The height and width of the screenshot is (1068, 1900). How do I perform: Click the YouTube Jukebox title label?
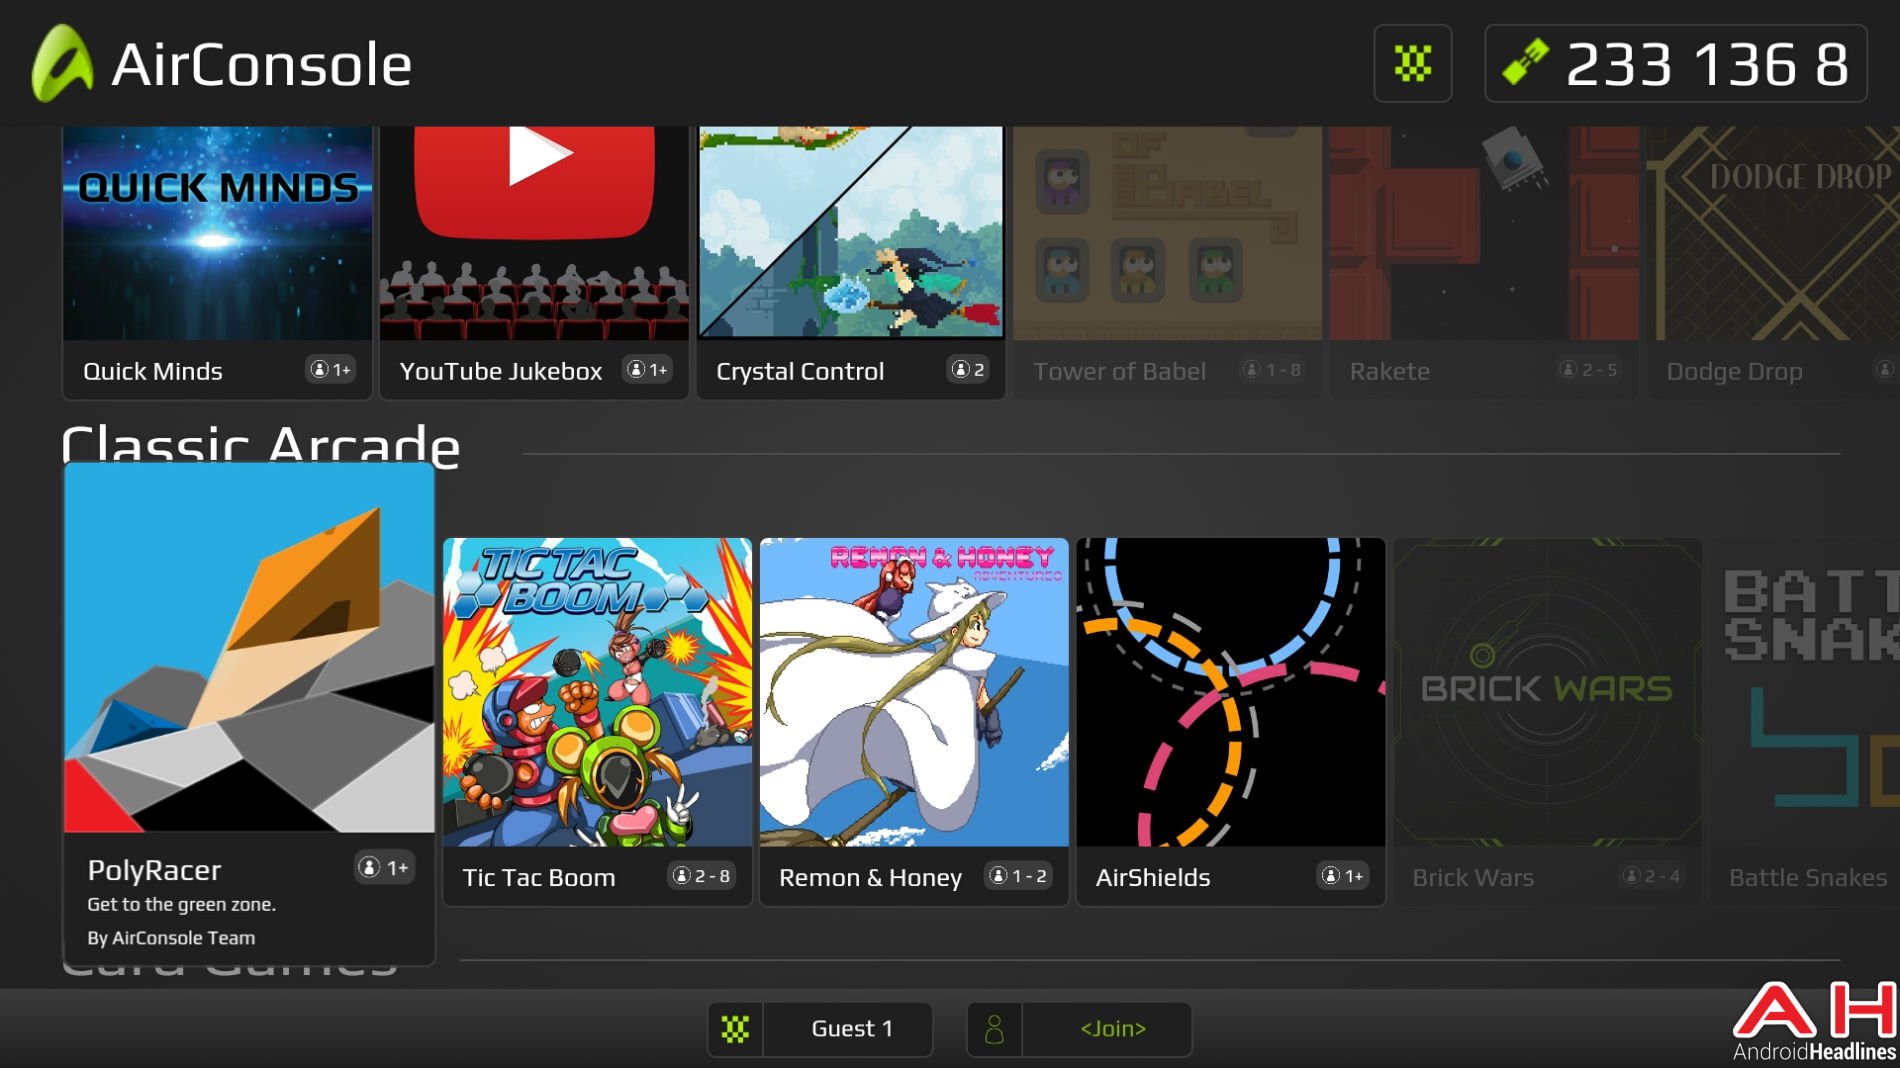501,371
